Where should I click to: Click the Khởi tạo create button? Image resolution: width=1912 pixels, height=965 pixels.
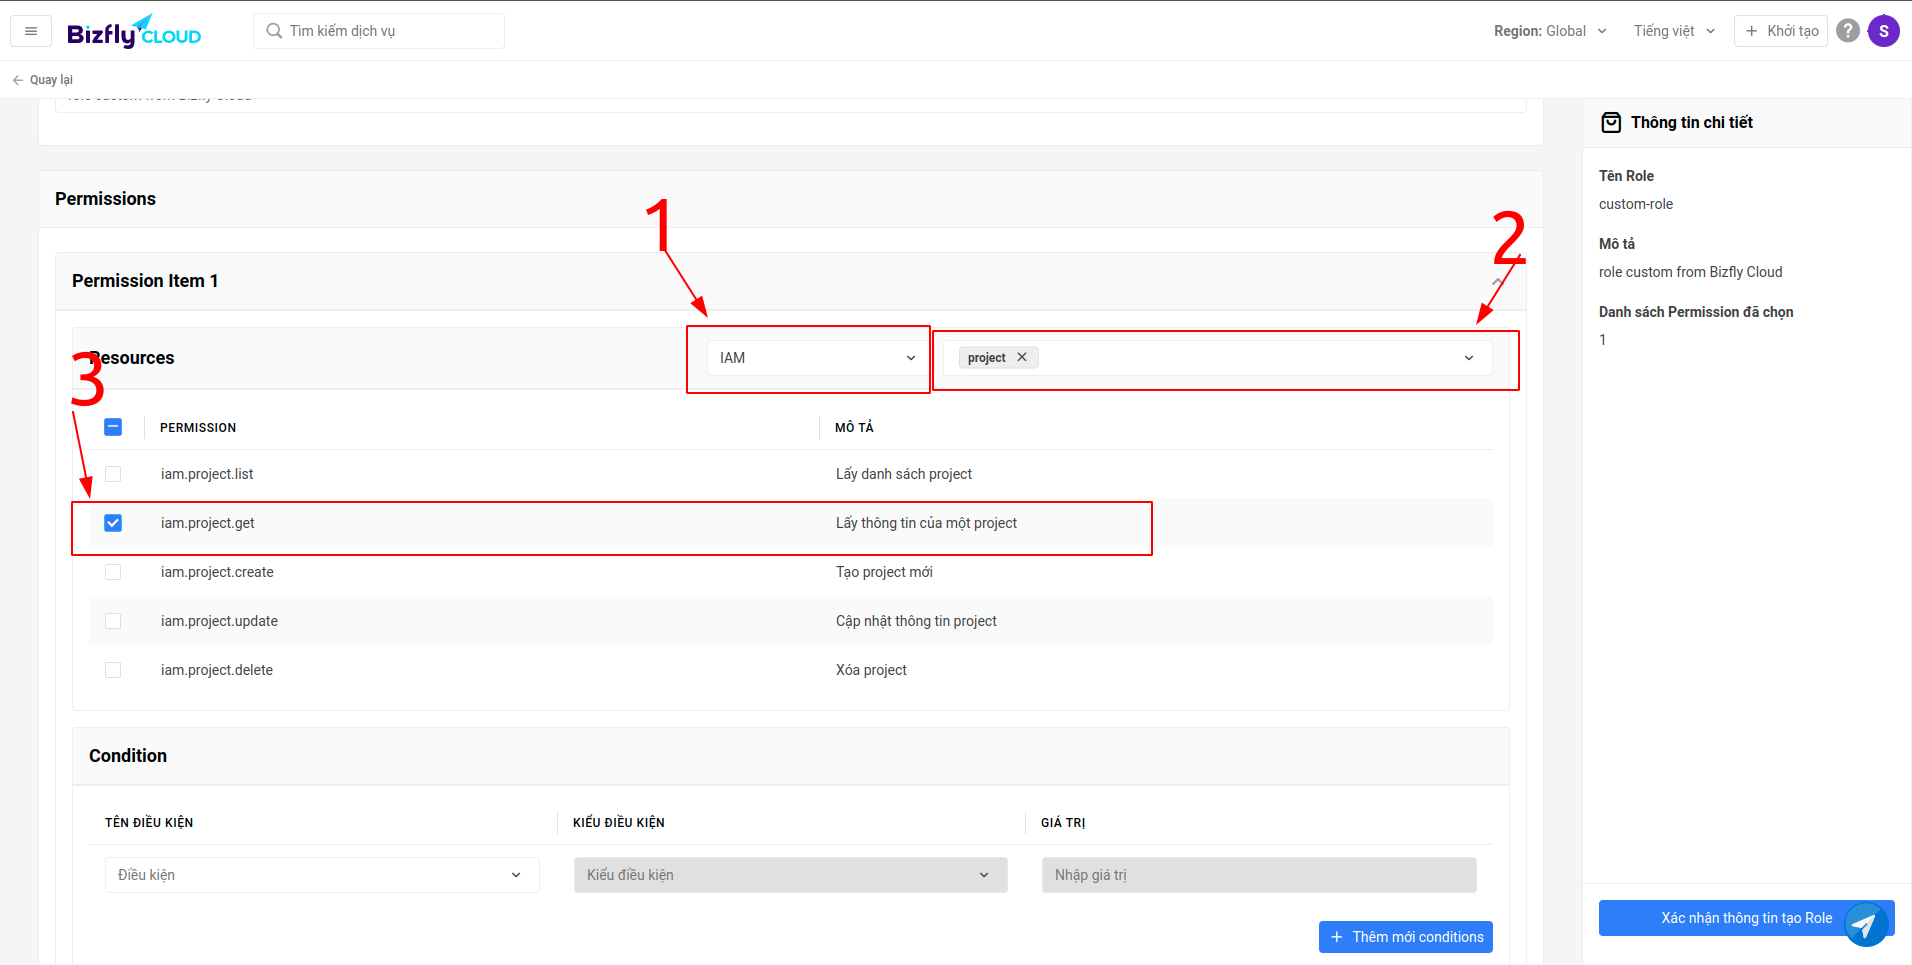[1780, 31]
